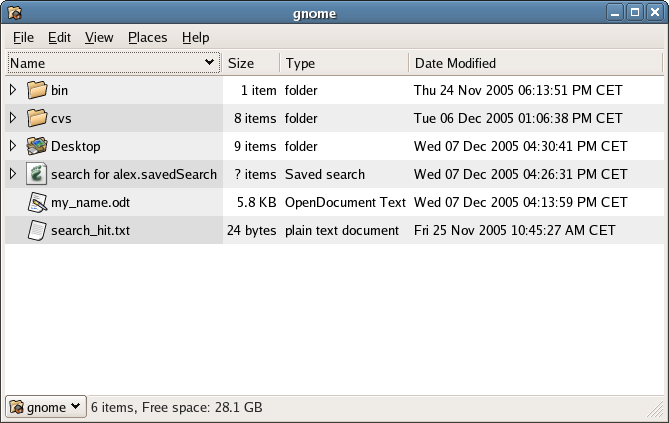The height and width of the screenshot is (423, 669).
Task: Open the gnome location dropdown
Action: [46, 407]
